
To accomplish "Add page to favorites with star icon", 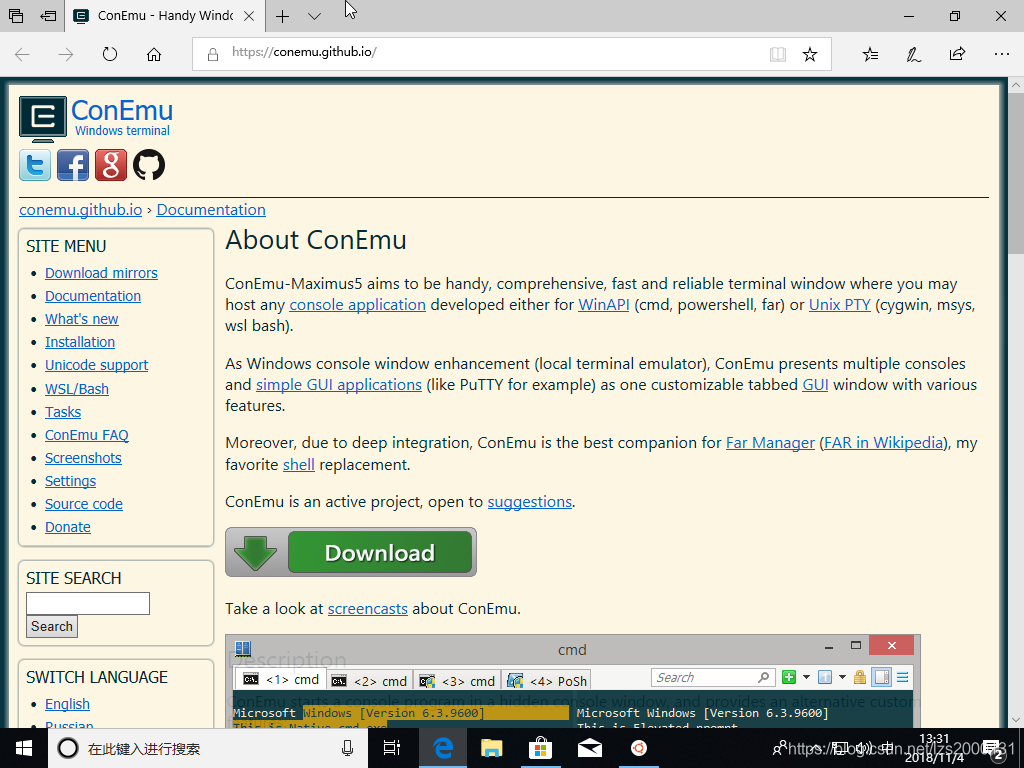I will (810, 54).
